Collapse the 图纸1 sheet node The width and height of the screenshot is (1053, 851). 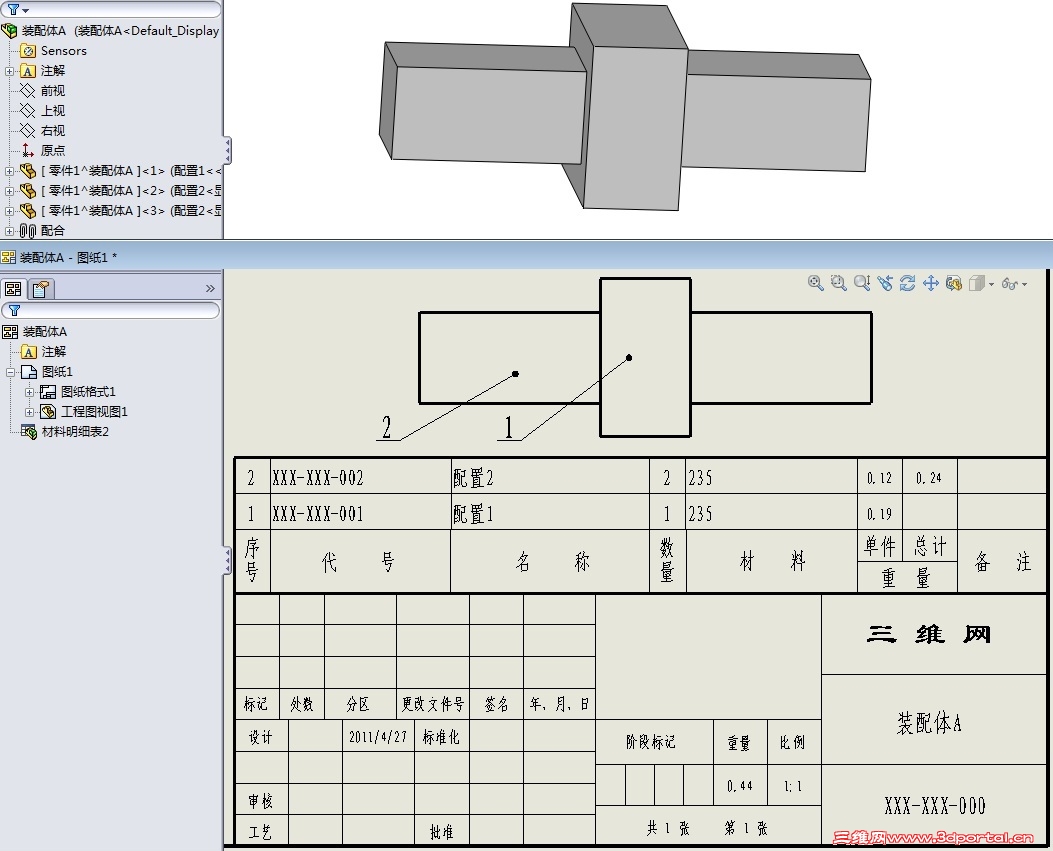(10, 372)
